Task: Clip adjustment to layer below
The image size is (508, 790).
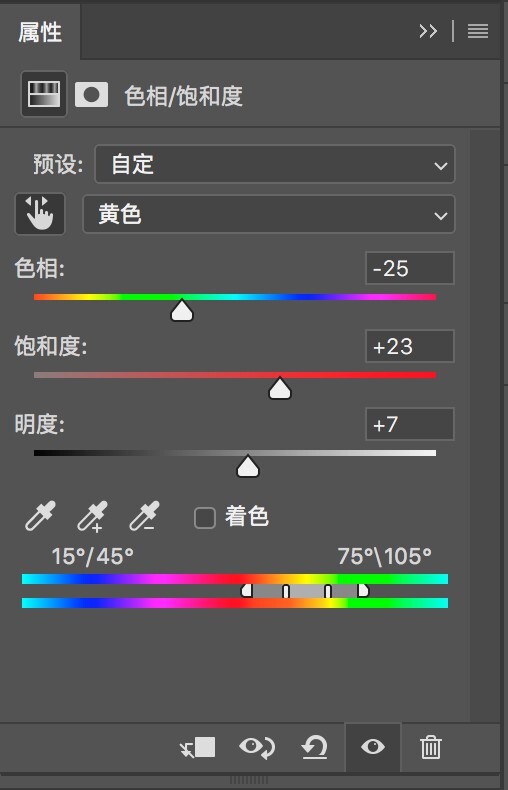Action: 198,747
